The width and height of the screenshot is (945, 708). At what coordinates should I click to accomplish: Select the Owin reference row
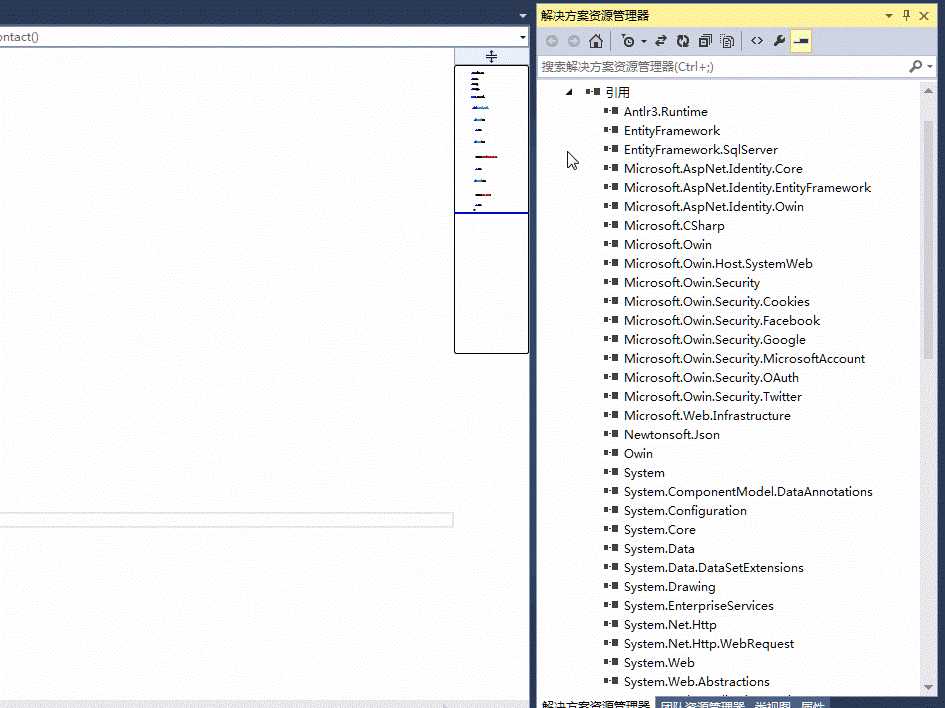point(638,453)
